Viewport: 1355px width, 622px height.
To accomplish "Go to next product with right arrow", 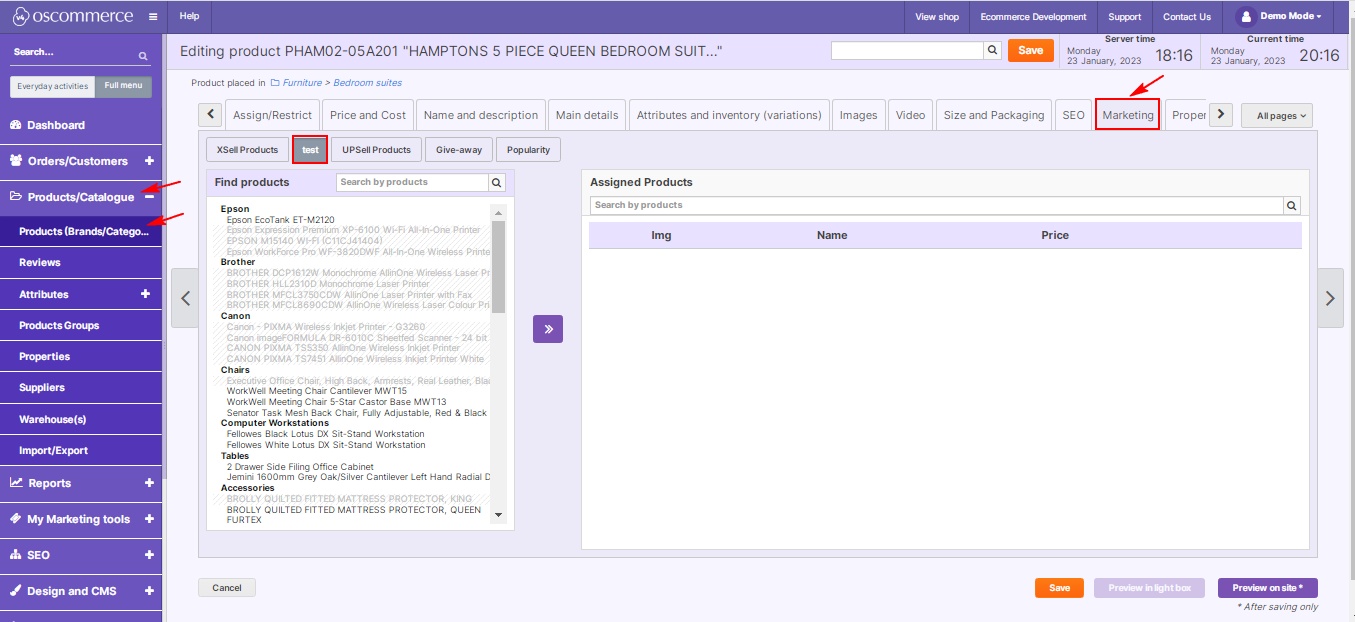I will tap(1329, 298).
